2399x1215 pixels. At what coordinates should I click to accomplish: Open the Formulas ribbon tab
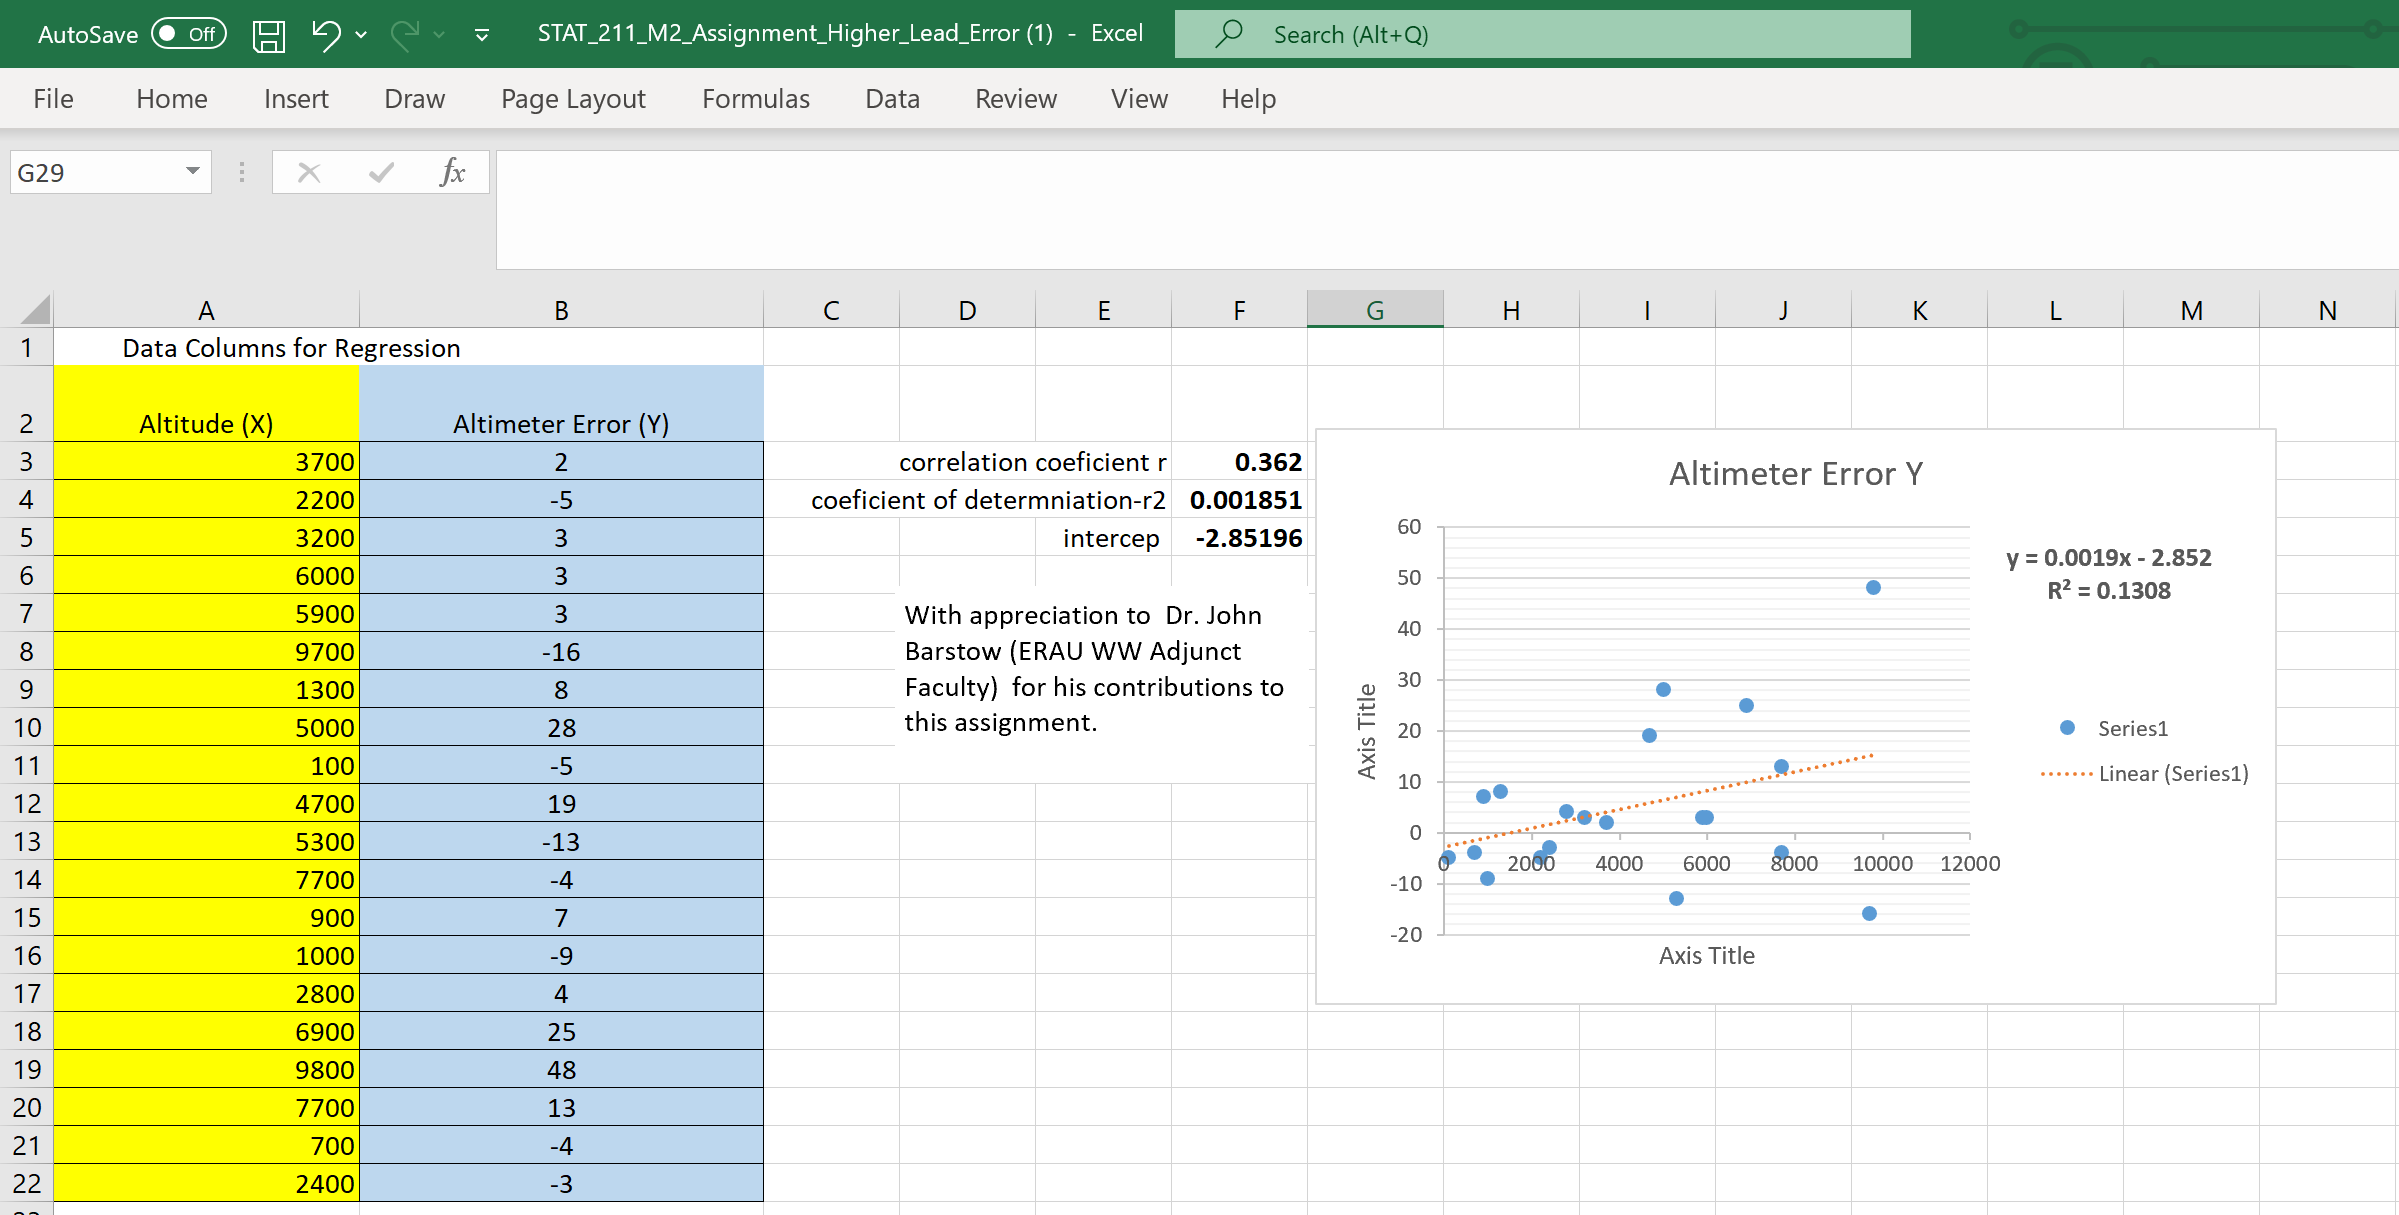coord(755,99)
